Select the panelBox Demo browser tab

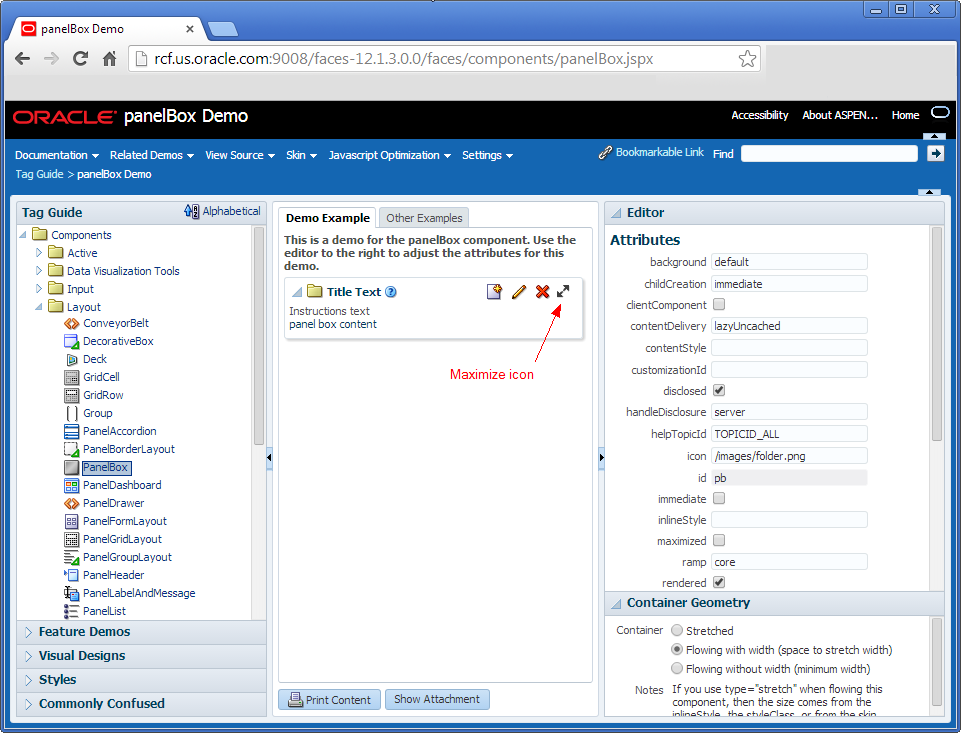[x=108, y=29]
